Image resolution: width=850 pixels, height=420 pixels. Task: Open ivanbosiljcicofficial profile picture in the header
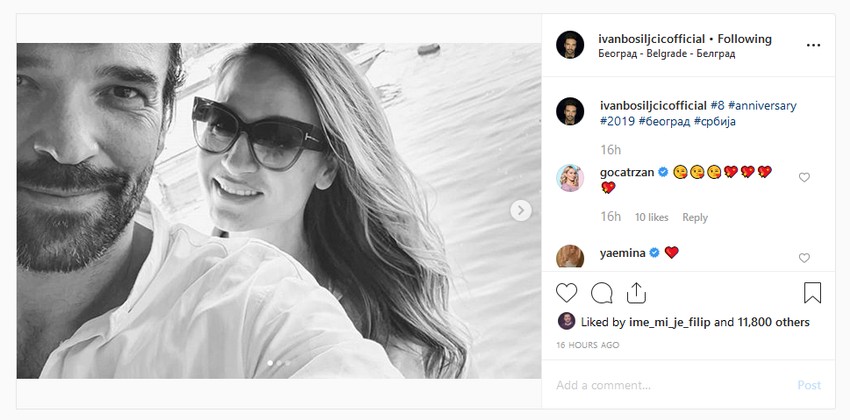pyautogui.click(x=570, y=45)
